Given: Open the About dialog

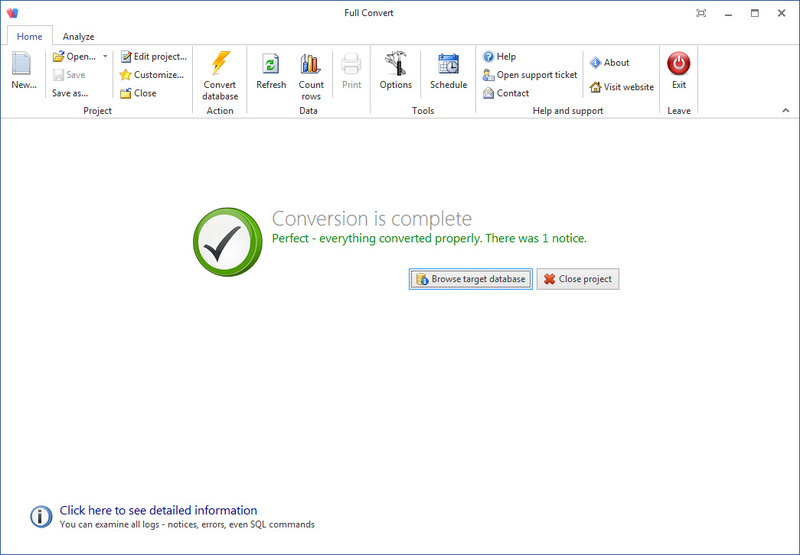Looking at the screenshot, I should (609, 63).
